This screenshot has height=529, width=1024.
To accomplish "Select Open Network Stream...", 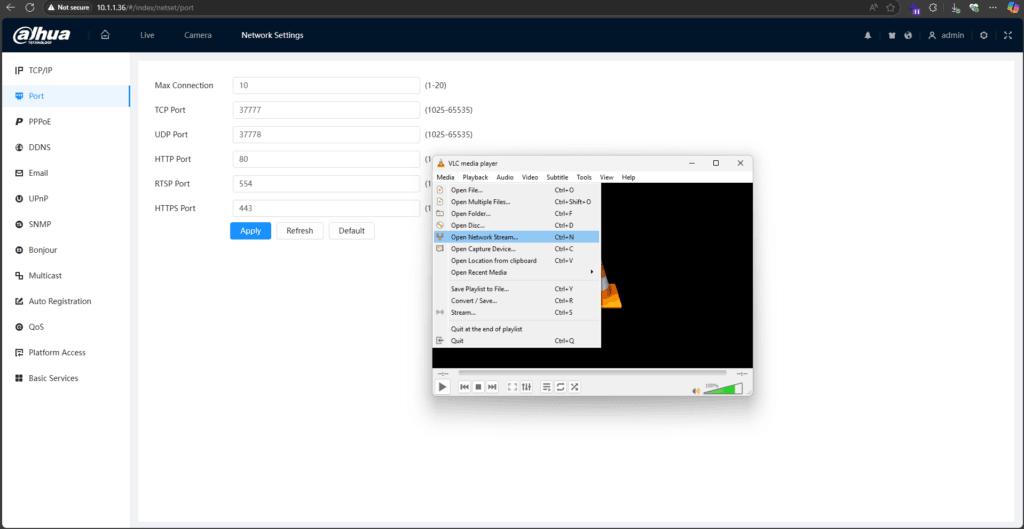I will click(517, 237).
